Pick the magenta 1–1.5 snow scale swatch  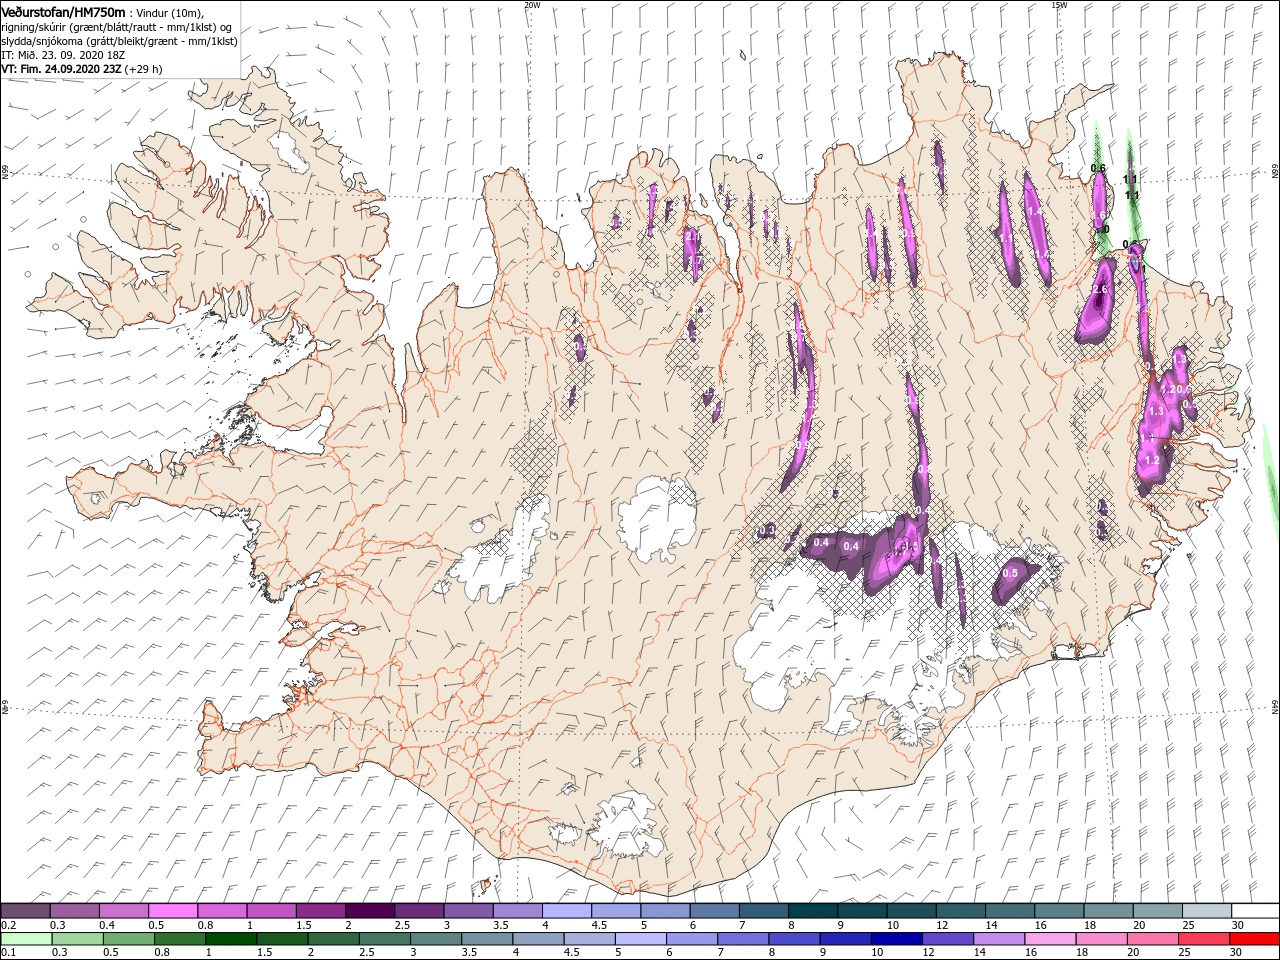point(271,911)
